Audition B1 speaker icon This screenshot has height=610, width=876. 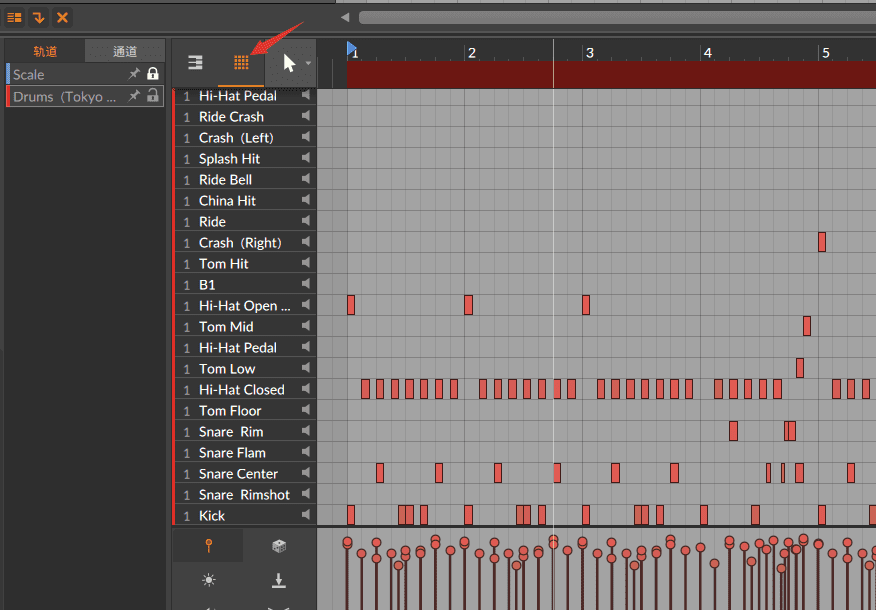pyautogui.click(x=306, y=284)
